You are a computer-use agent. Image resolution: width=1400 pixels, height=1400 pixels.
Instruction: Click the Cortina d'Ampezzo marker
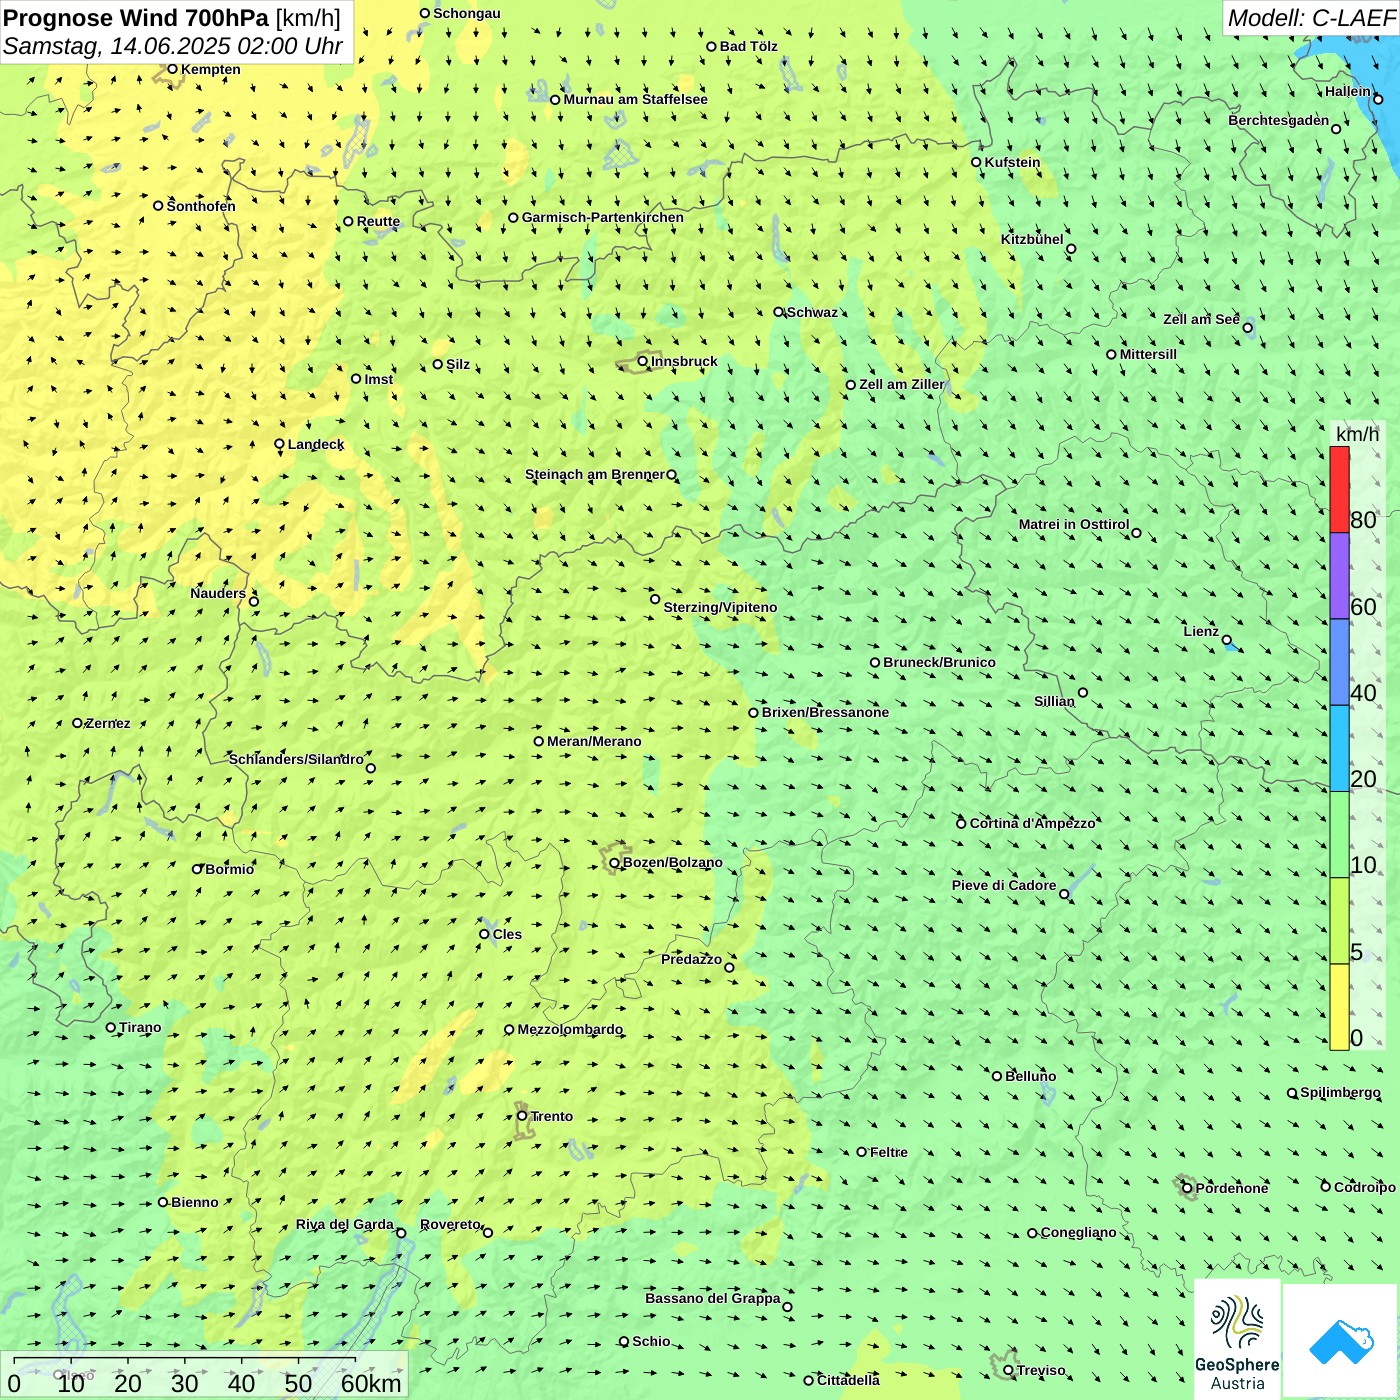tap(962, 823)
